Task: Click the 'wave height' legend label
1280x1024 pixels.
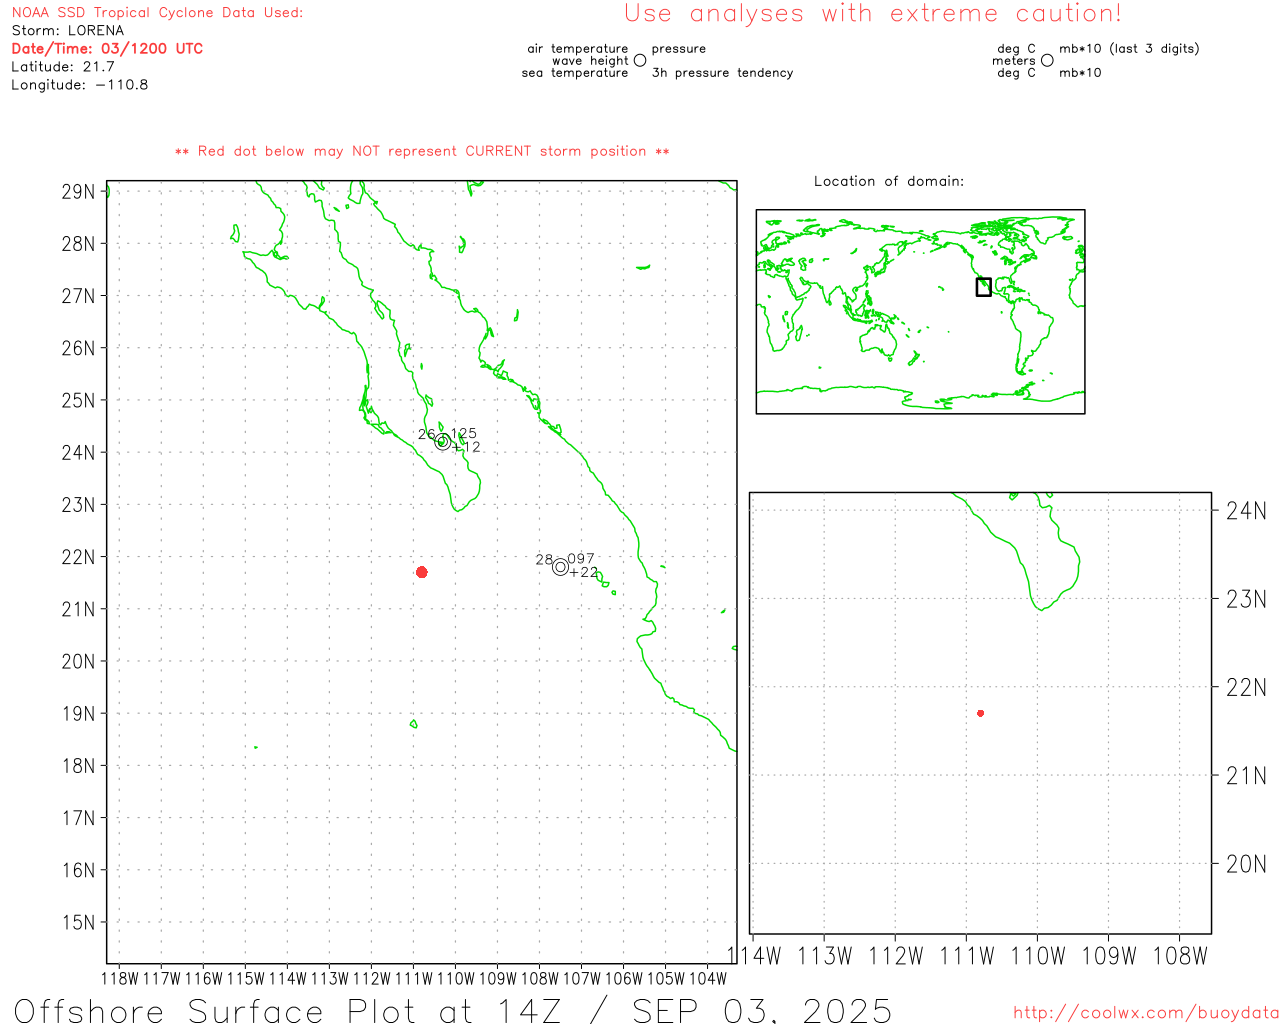Action: (x=590, y=61)
